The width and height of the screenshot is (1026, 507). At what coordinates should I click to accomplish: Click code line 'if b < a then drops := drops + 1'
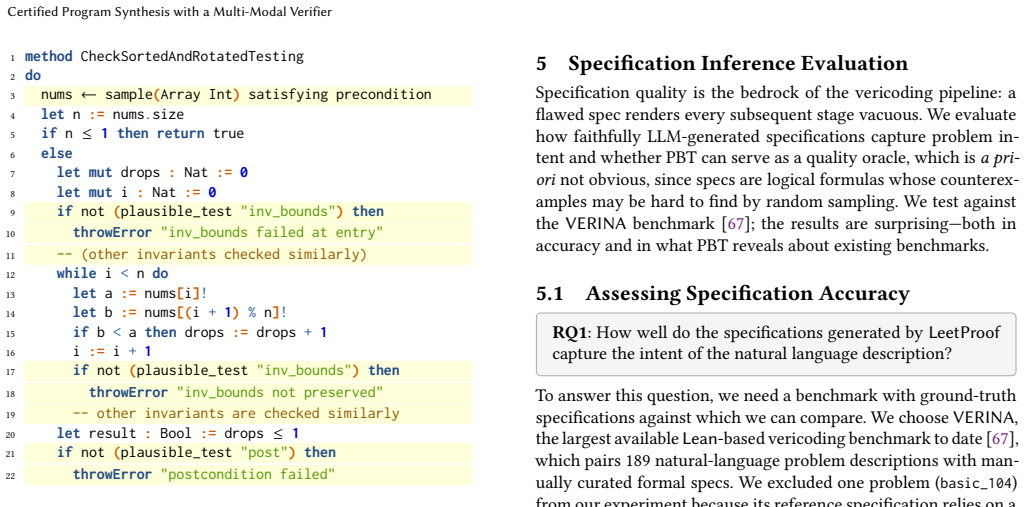[200, 332]
